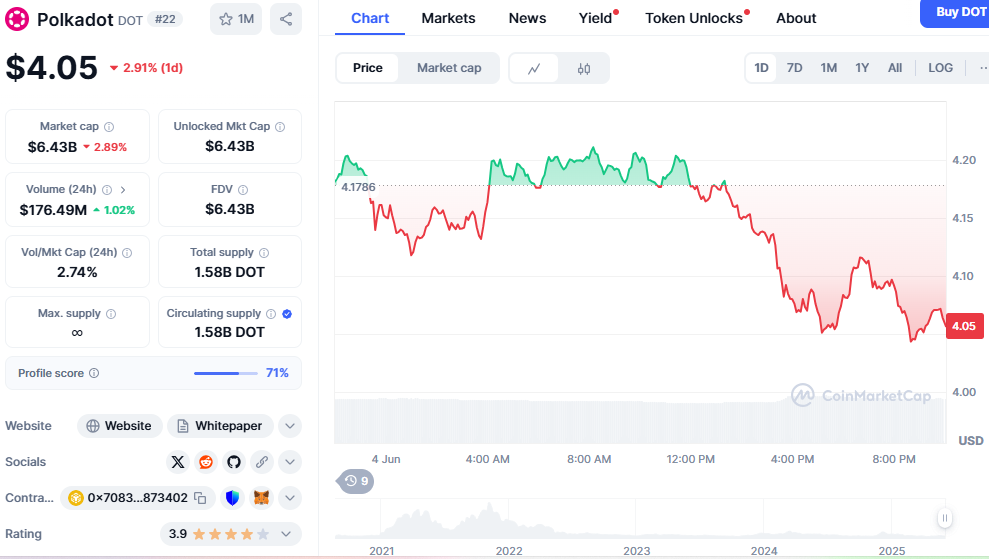Viewport: 989px width, 559px height.
Task: Open the chain link social icon
Action: tap(262, 462)
